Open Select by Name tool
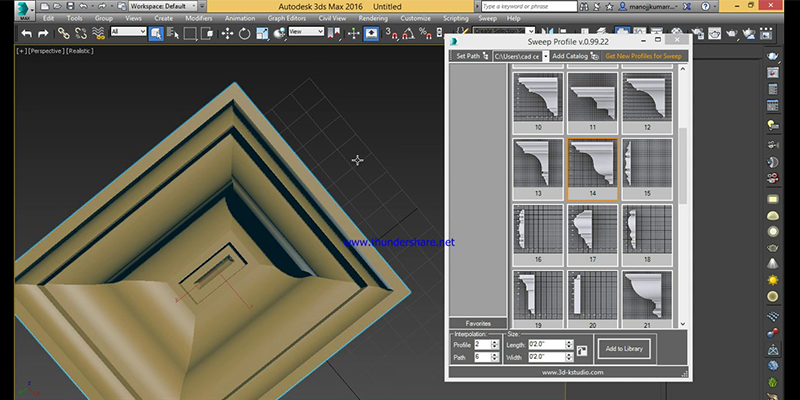 [x=173, y=34]
